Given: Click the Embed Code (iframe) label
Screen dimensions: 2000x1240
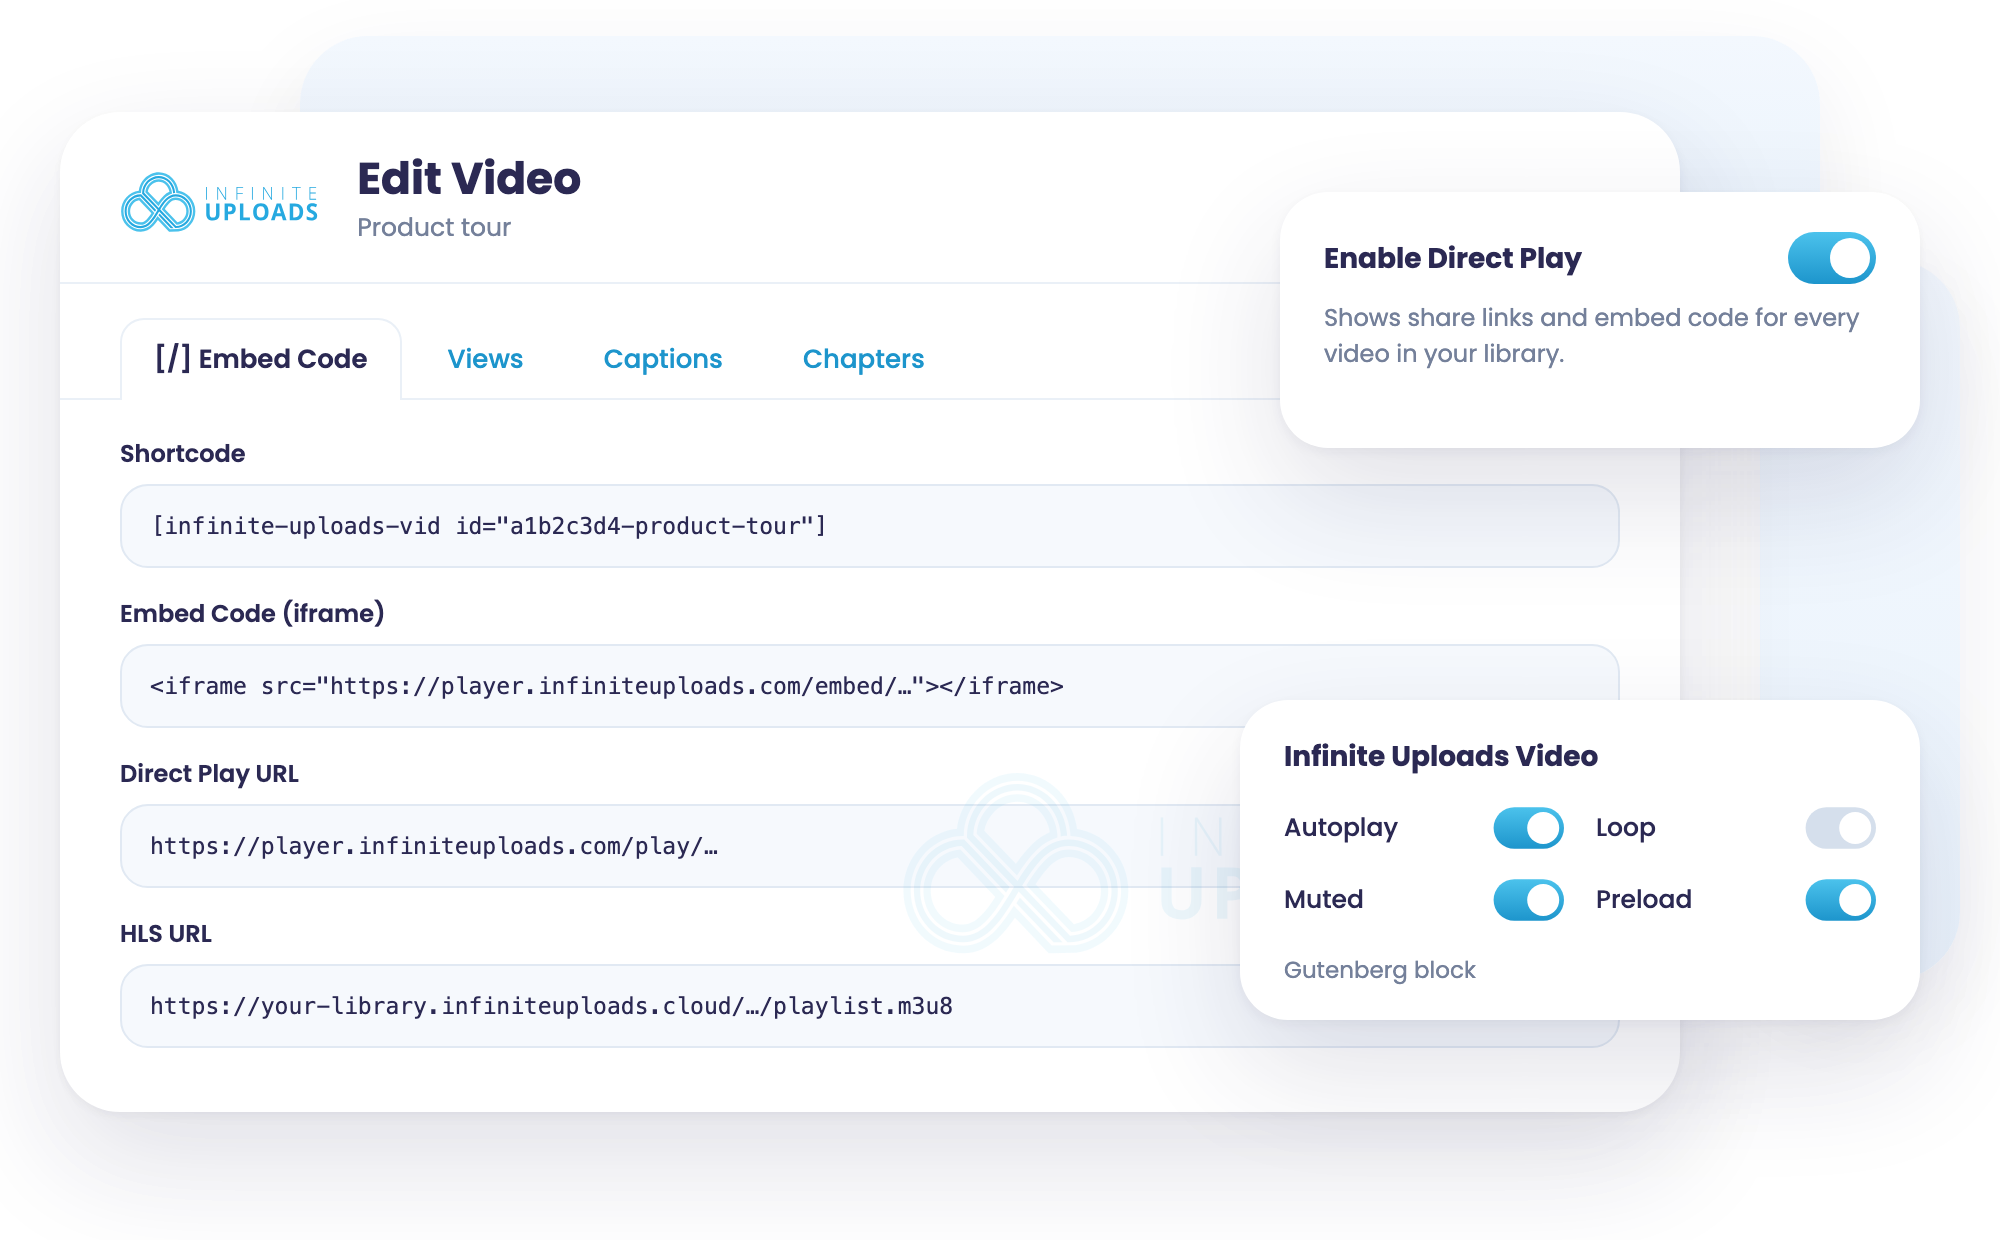Looking at the screenshot, I should [x=252, y=614].
